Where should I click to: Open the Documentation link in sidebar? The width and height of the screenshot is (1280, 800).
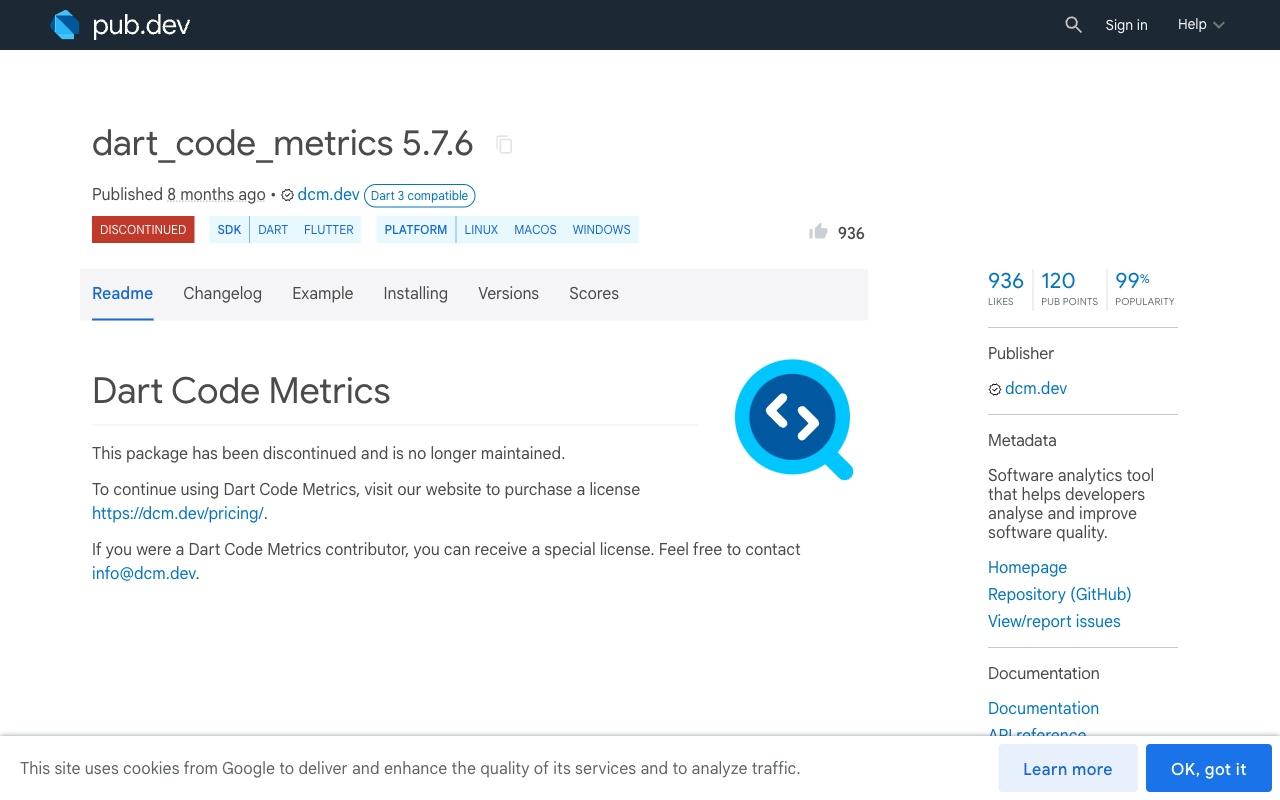click(x=1043, y=708)
